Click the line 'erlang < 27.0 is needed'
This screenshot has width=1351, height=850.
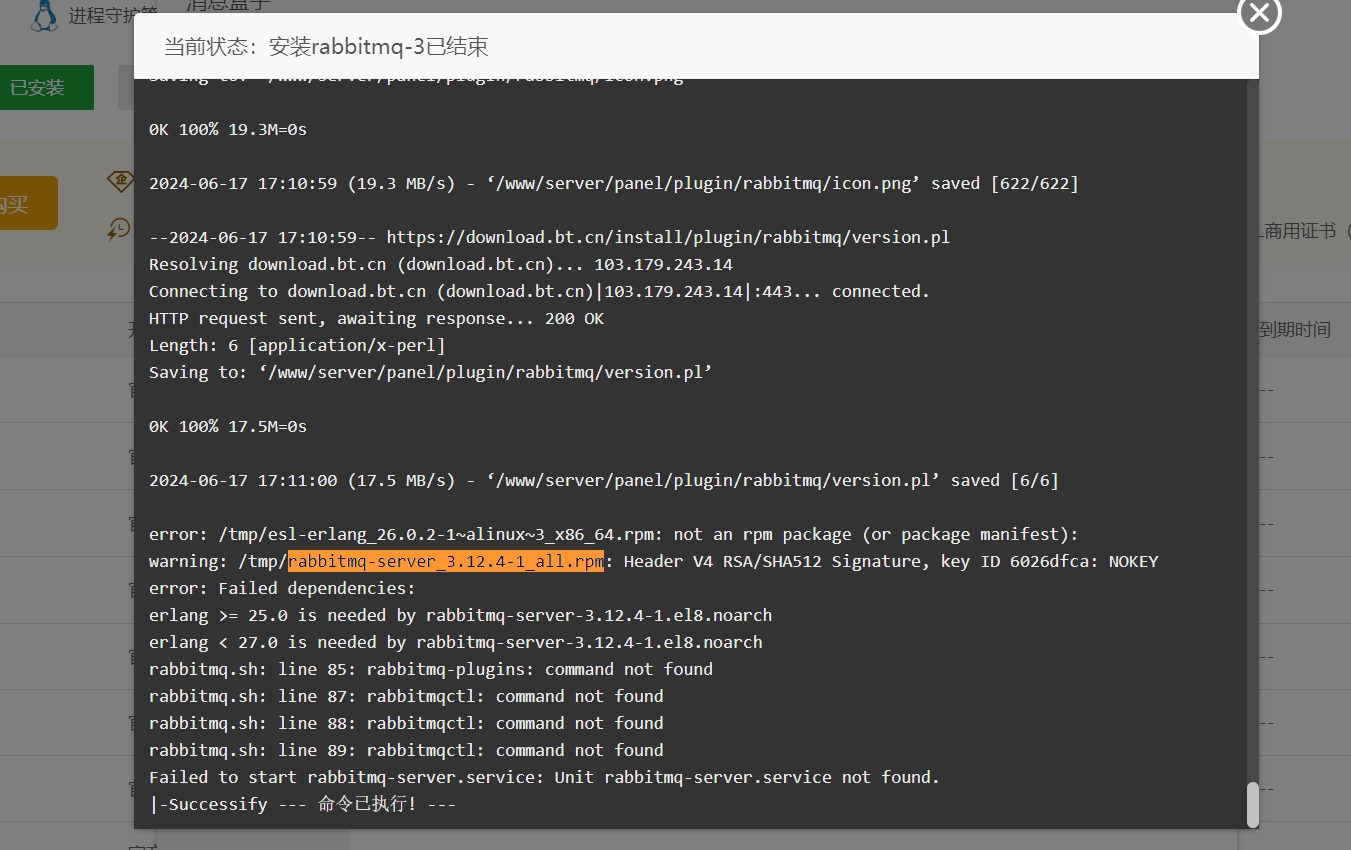point(455,642)
